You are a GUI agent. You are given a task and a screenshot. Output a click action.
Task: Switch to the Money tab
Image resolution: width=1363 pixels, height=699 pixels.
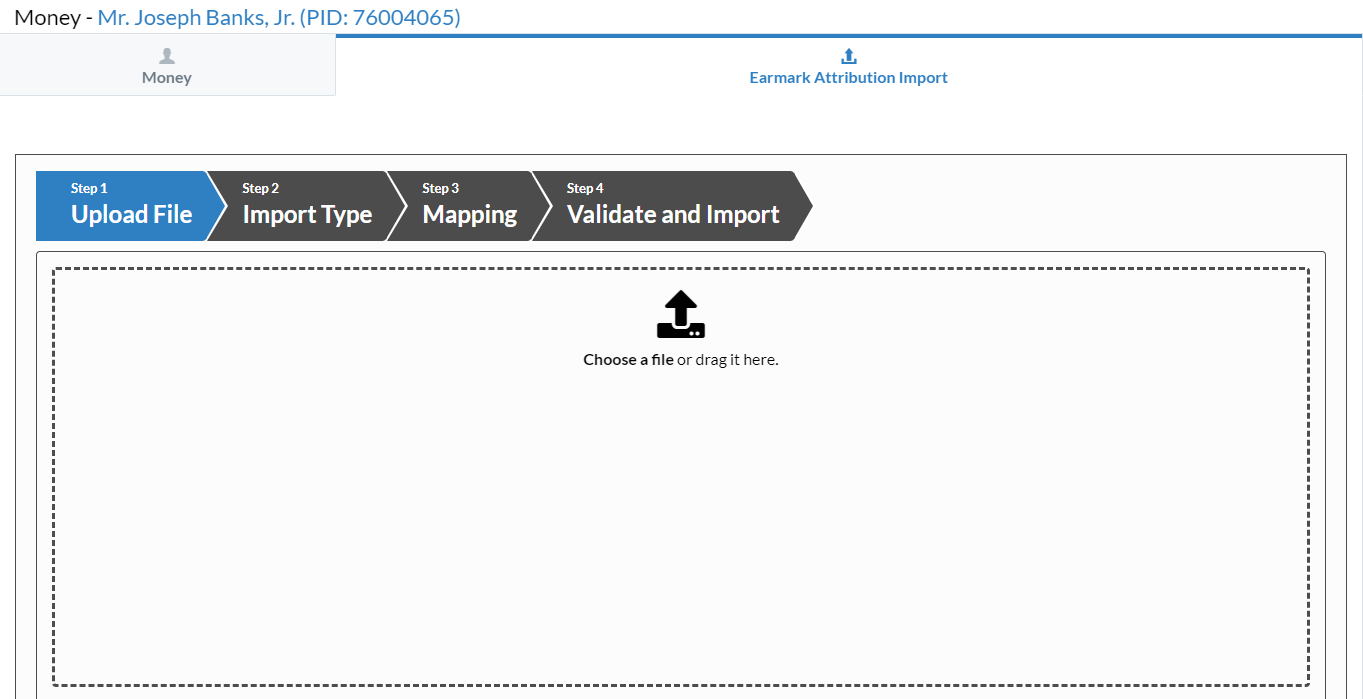[x=167, y=66]
